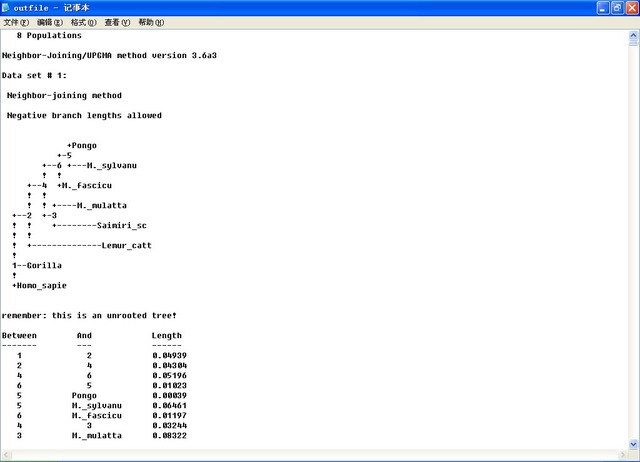Click the tree label '+Homo_sapie'
This screenshot has height=462, width=640.
point(39,286)
